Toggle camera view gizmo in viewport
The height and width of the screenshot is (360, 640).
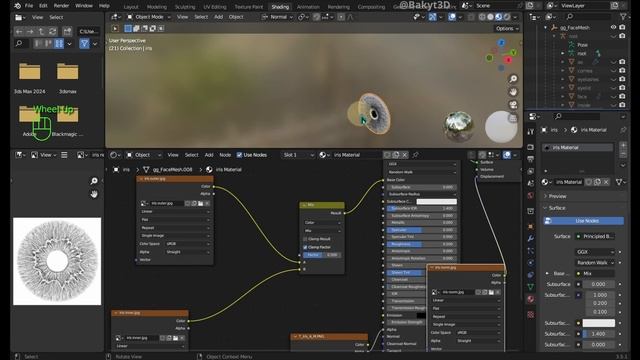click(x=513, y=105)
